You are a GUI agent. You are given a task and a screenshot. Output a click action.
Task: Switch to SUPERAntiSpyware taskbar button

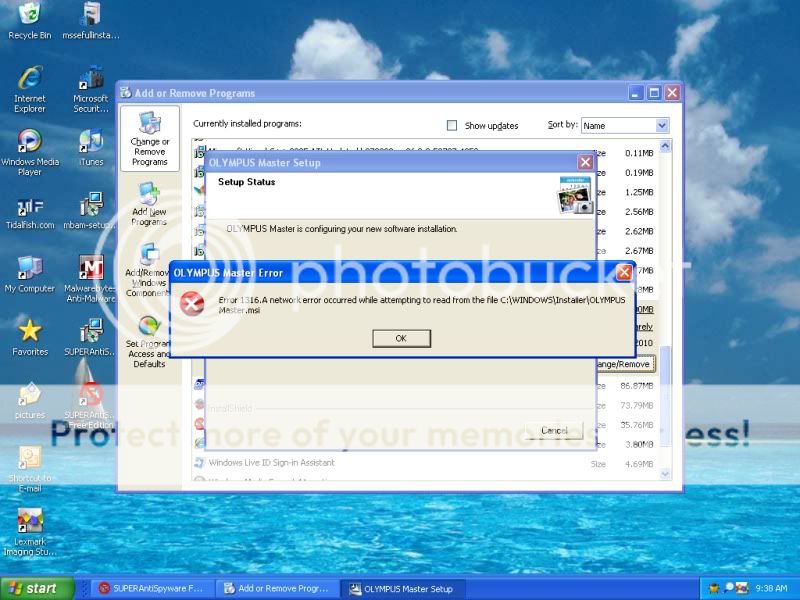151,588
